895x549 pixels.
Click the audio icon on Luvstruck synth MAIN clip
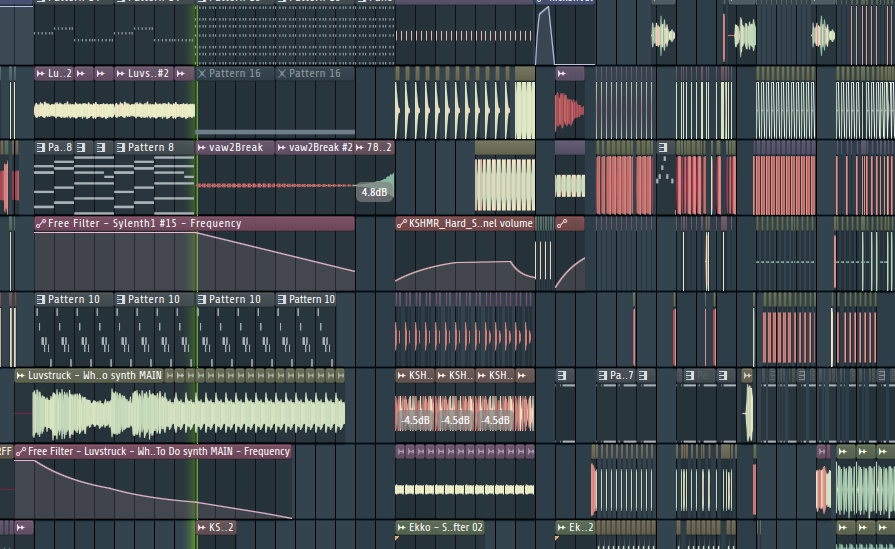click(x=21, y=376)
